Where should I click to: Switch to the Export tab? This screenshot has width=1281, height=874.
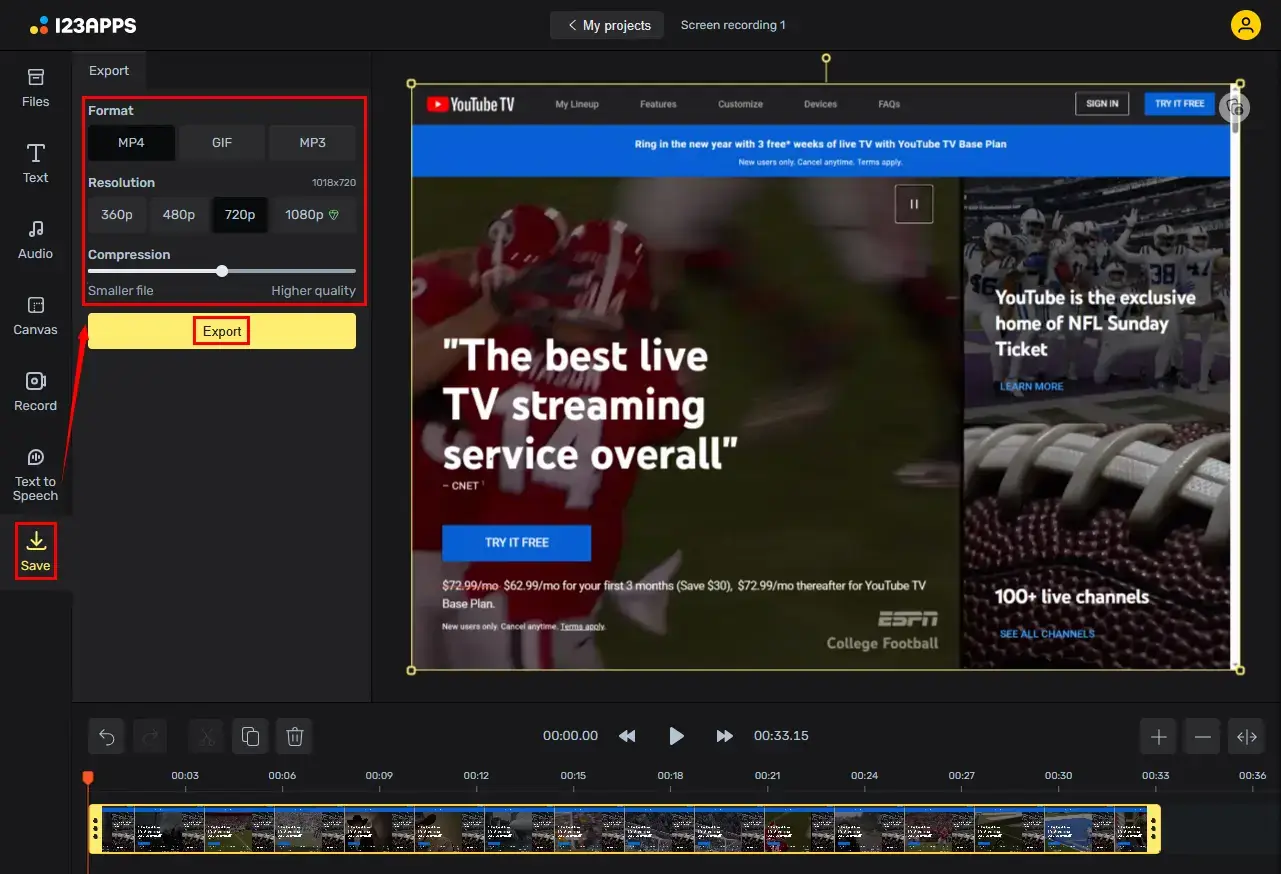[109, 71]
